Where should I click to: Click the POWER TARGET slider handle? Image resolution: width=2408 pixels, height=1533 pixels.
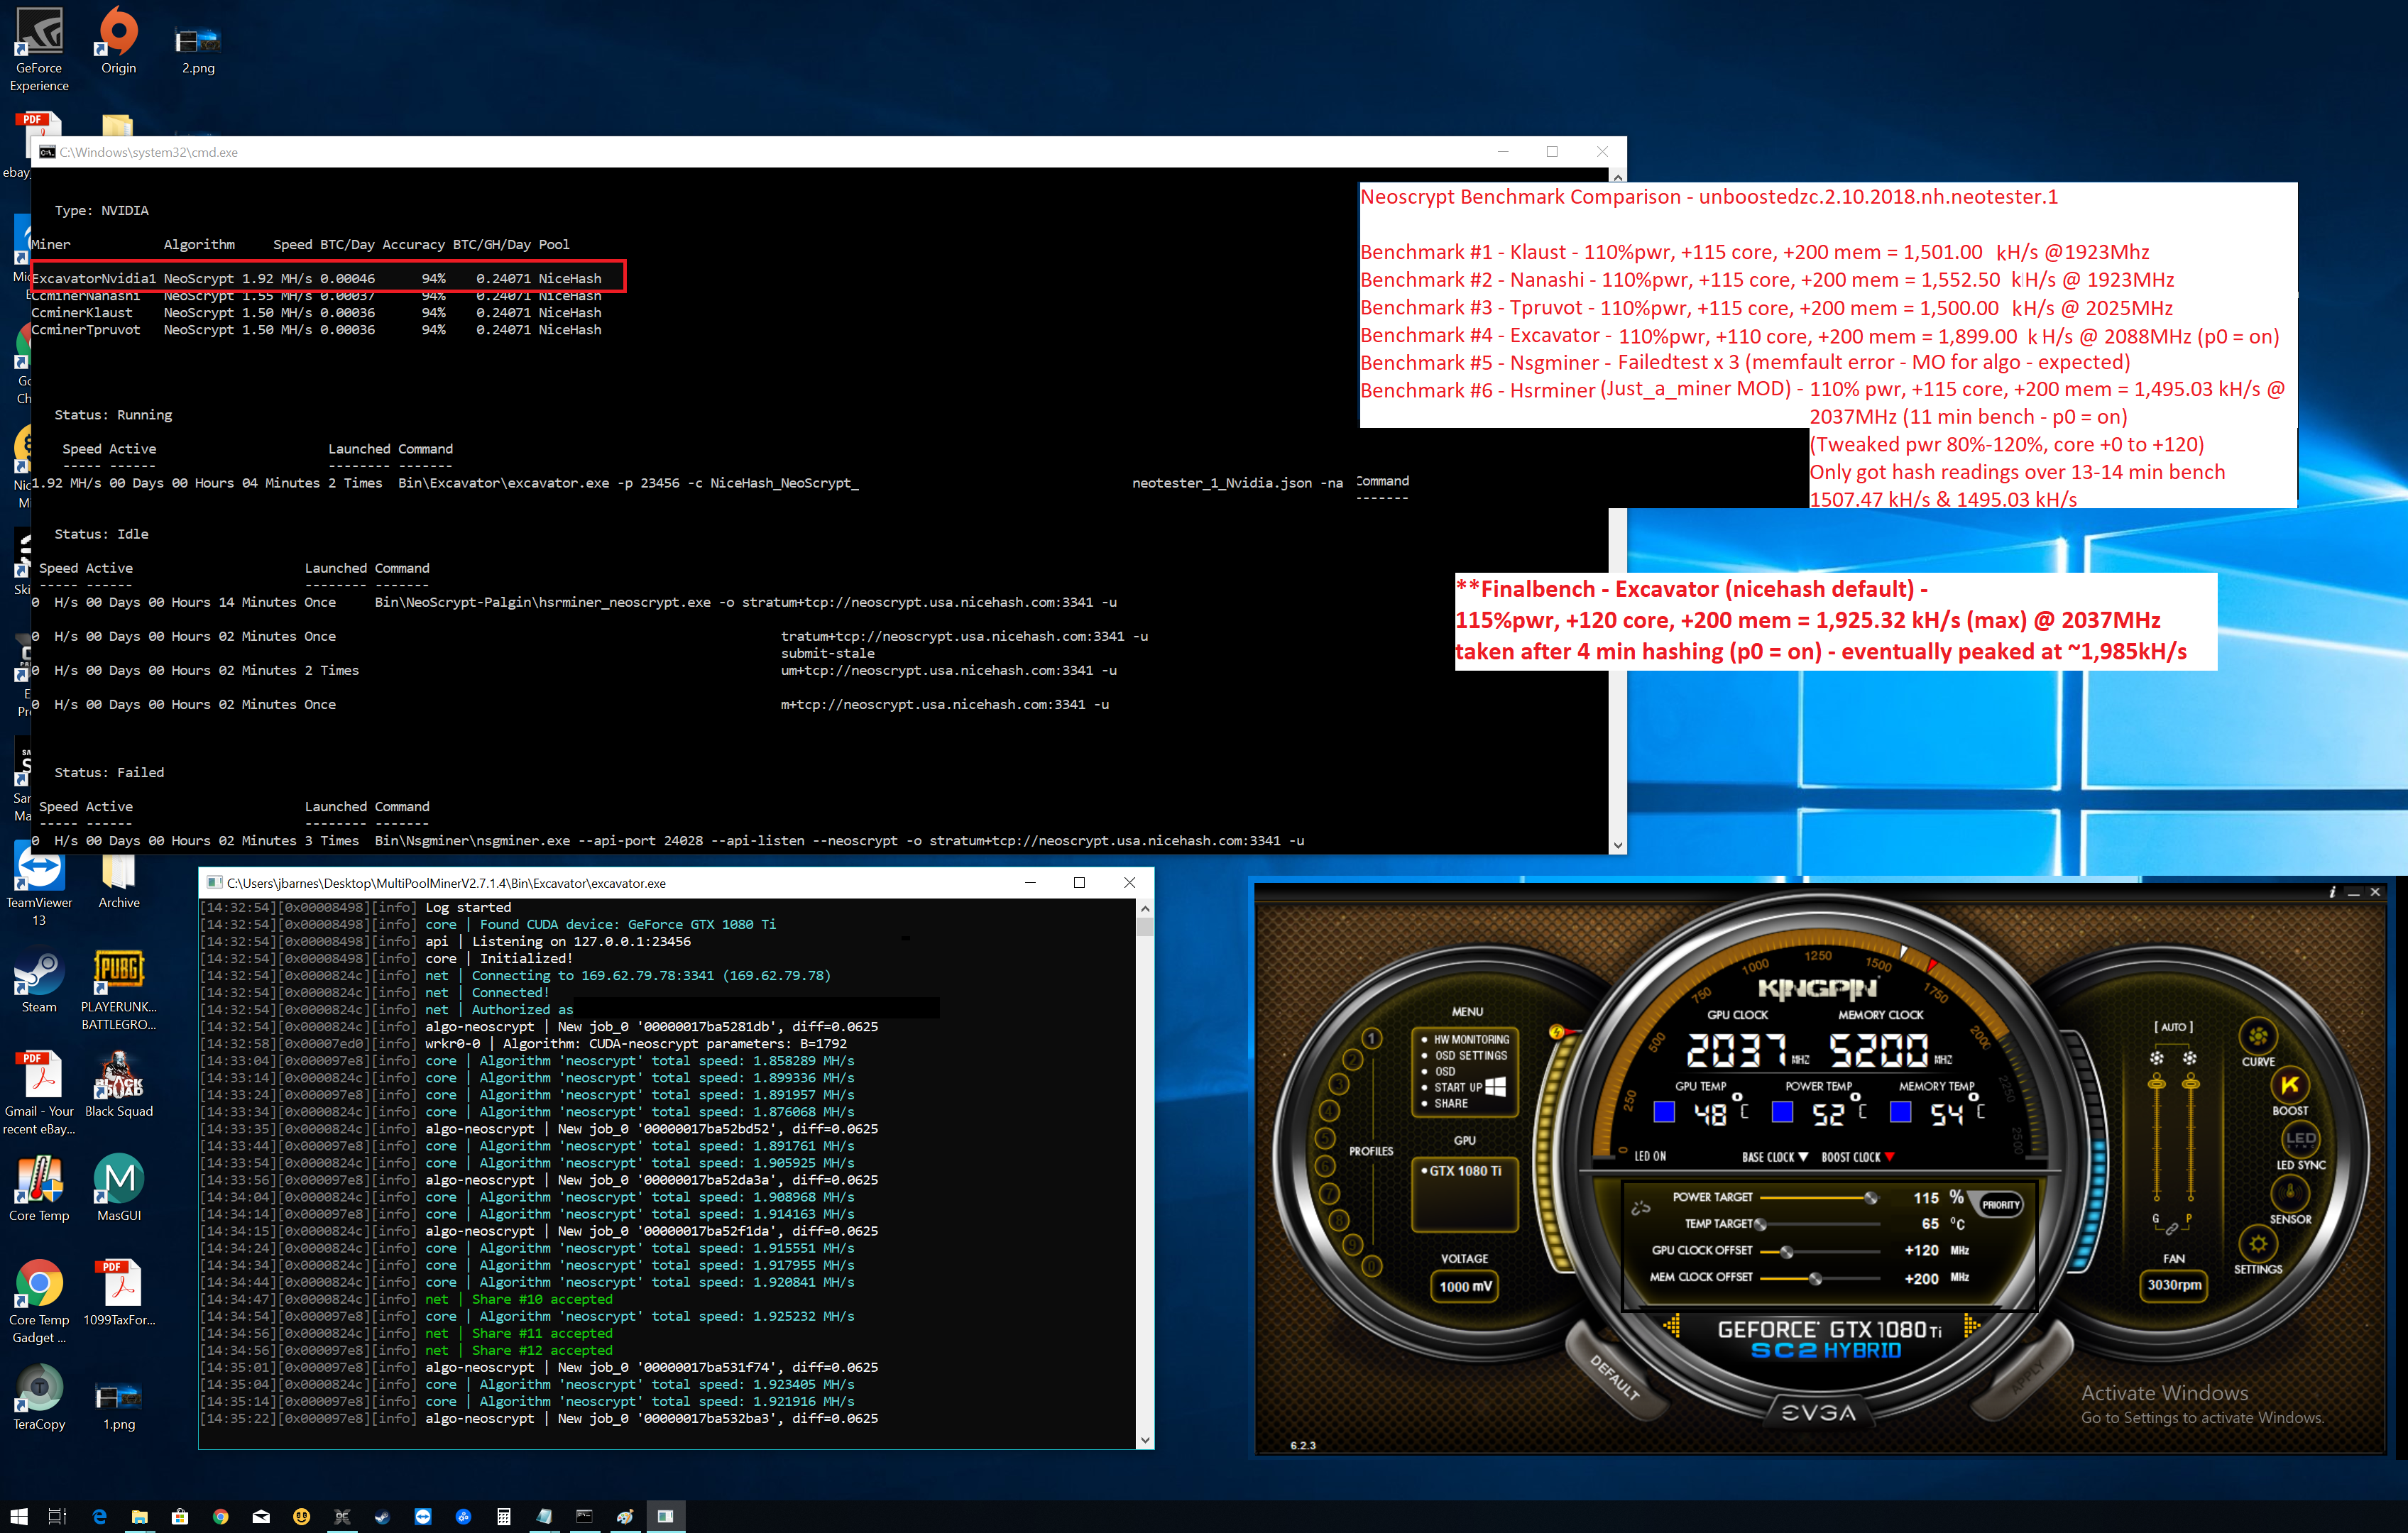click(1870, 1197)
